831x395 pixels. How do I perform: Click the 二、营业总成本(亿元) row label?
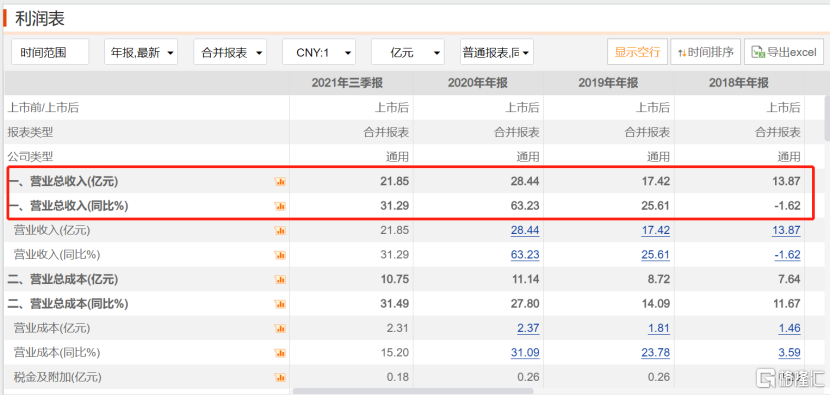click(x=63, y=279)
